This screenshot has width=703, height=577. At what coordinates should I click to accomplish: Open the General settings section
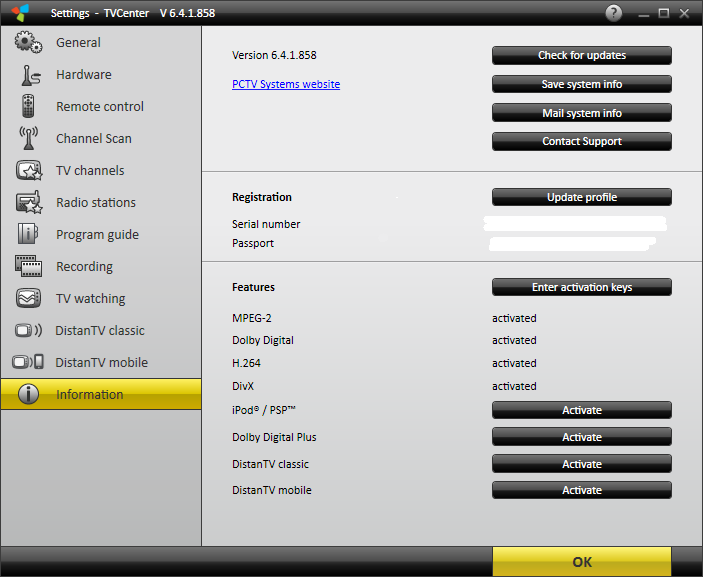pos(101,43)
